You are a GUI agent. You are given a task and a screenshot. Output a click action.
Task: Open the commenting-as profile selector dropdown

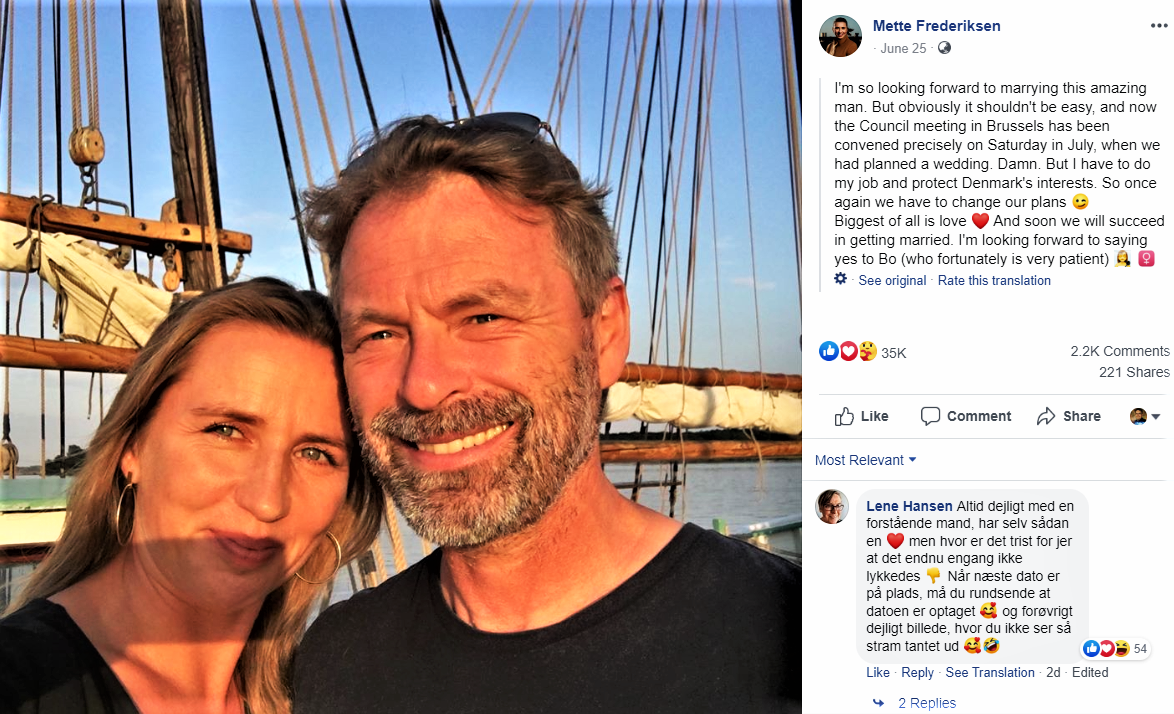pyautogui.click(x=1144, y=416)
